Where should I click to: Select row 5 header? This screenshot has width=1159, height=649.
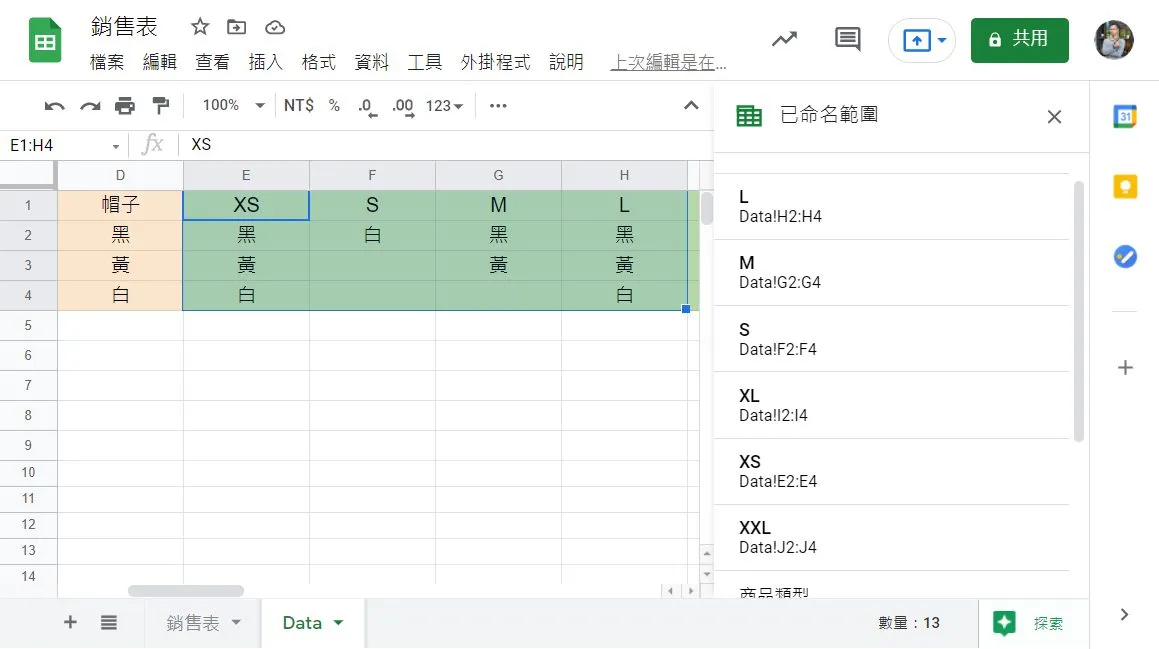coord(28,325)
